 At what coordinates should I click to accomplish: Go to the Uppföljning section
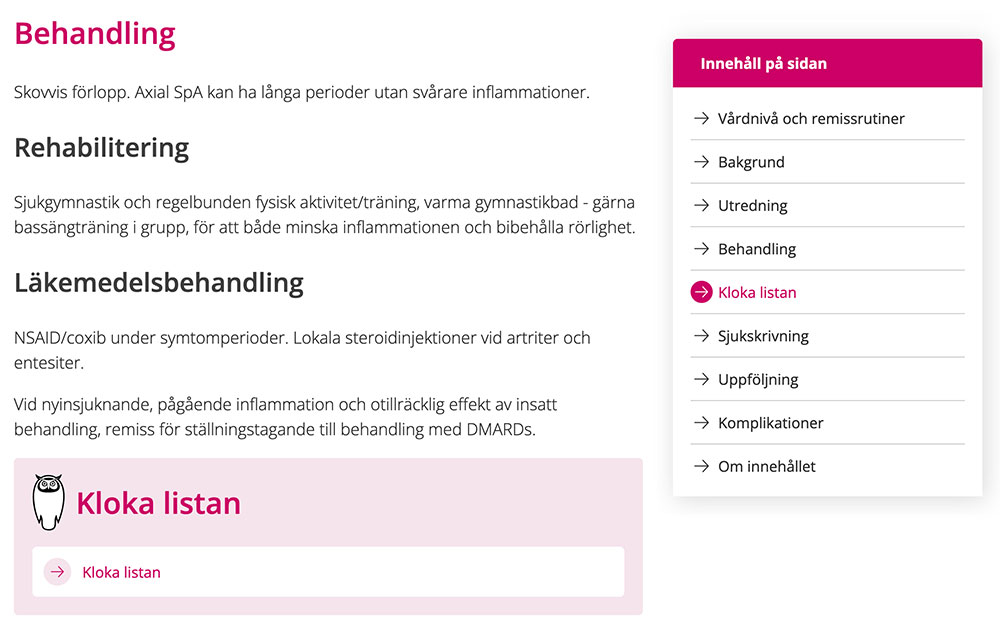760,379
